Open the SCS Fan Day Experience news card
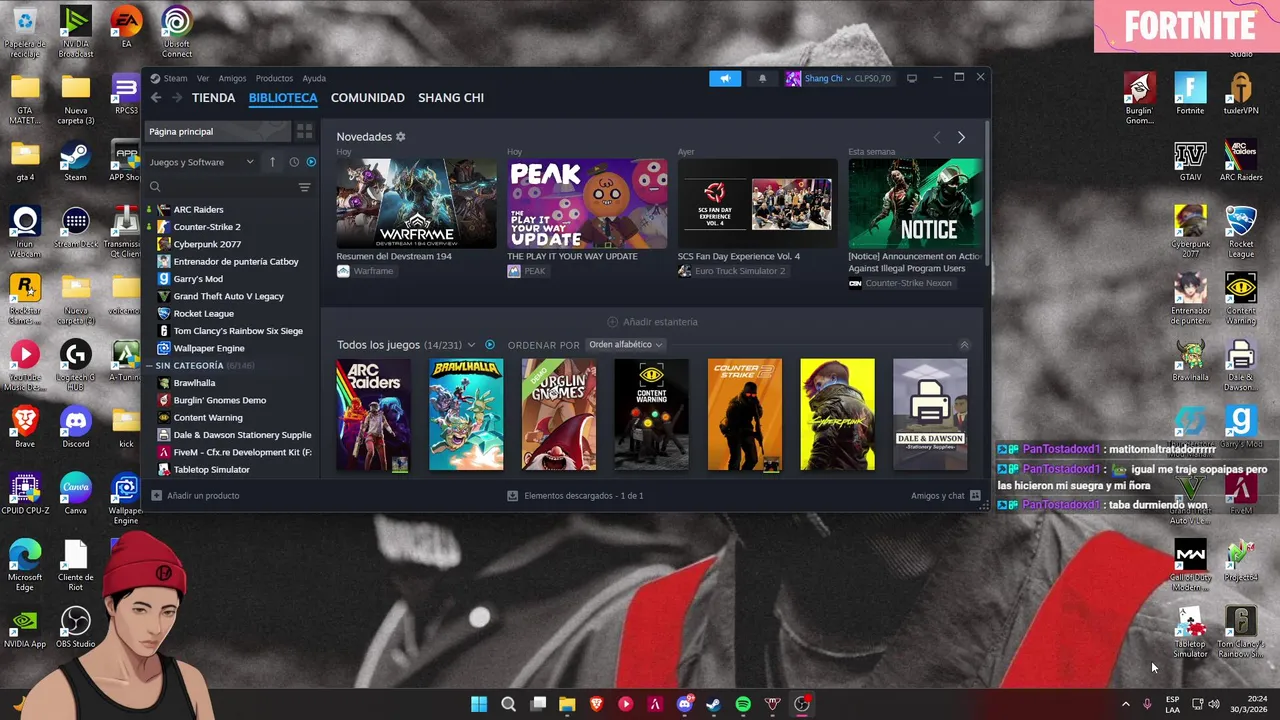The height and width of the screenshot is (720, 1280). coord(758,204)
